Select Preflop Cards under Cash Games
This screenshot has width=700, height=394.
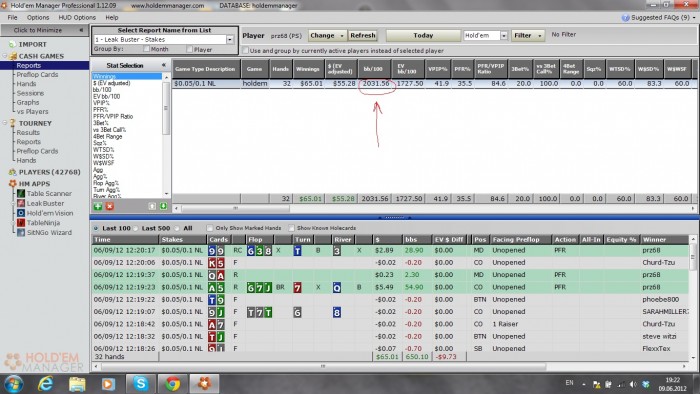pyautogui.click(x=37, y=75)
